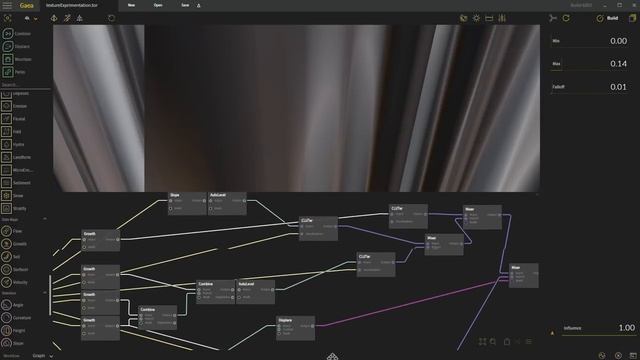Adjust the Min slider

[590, 41]
